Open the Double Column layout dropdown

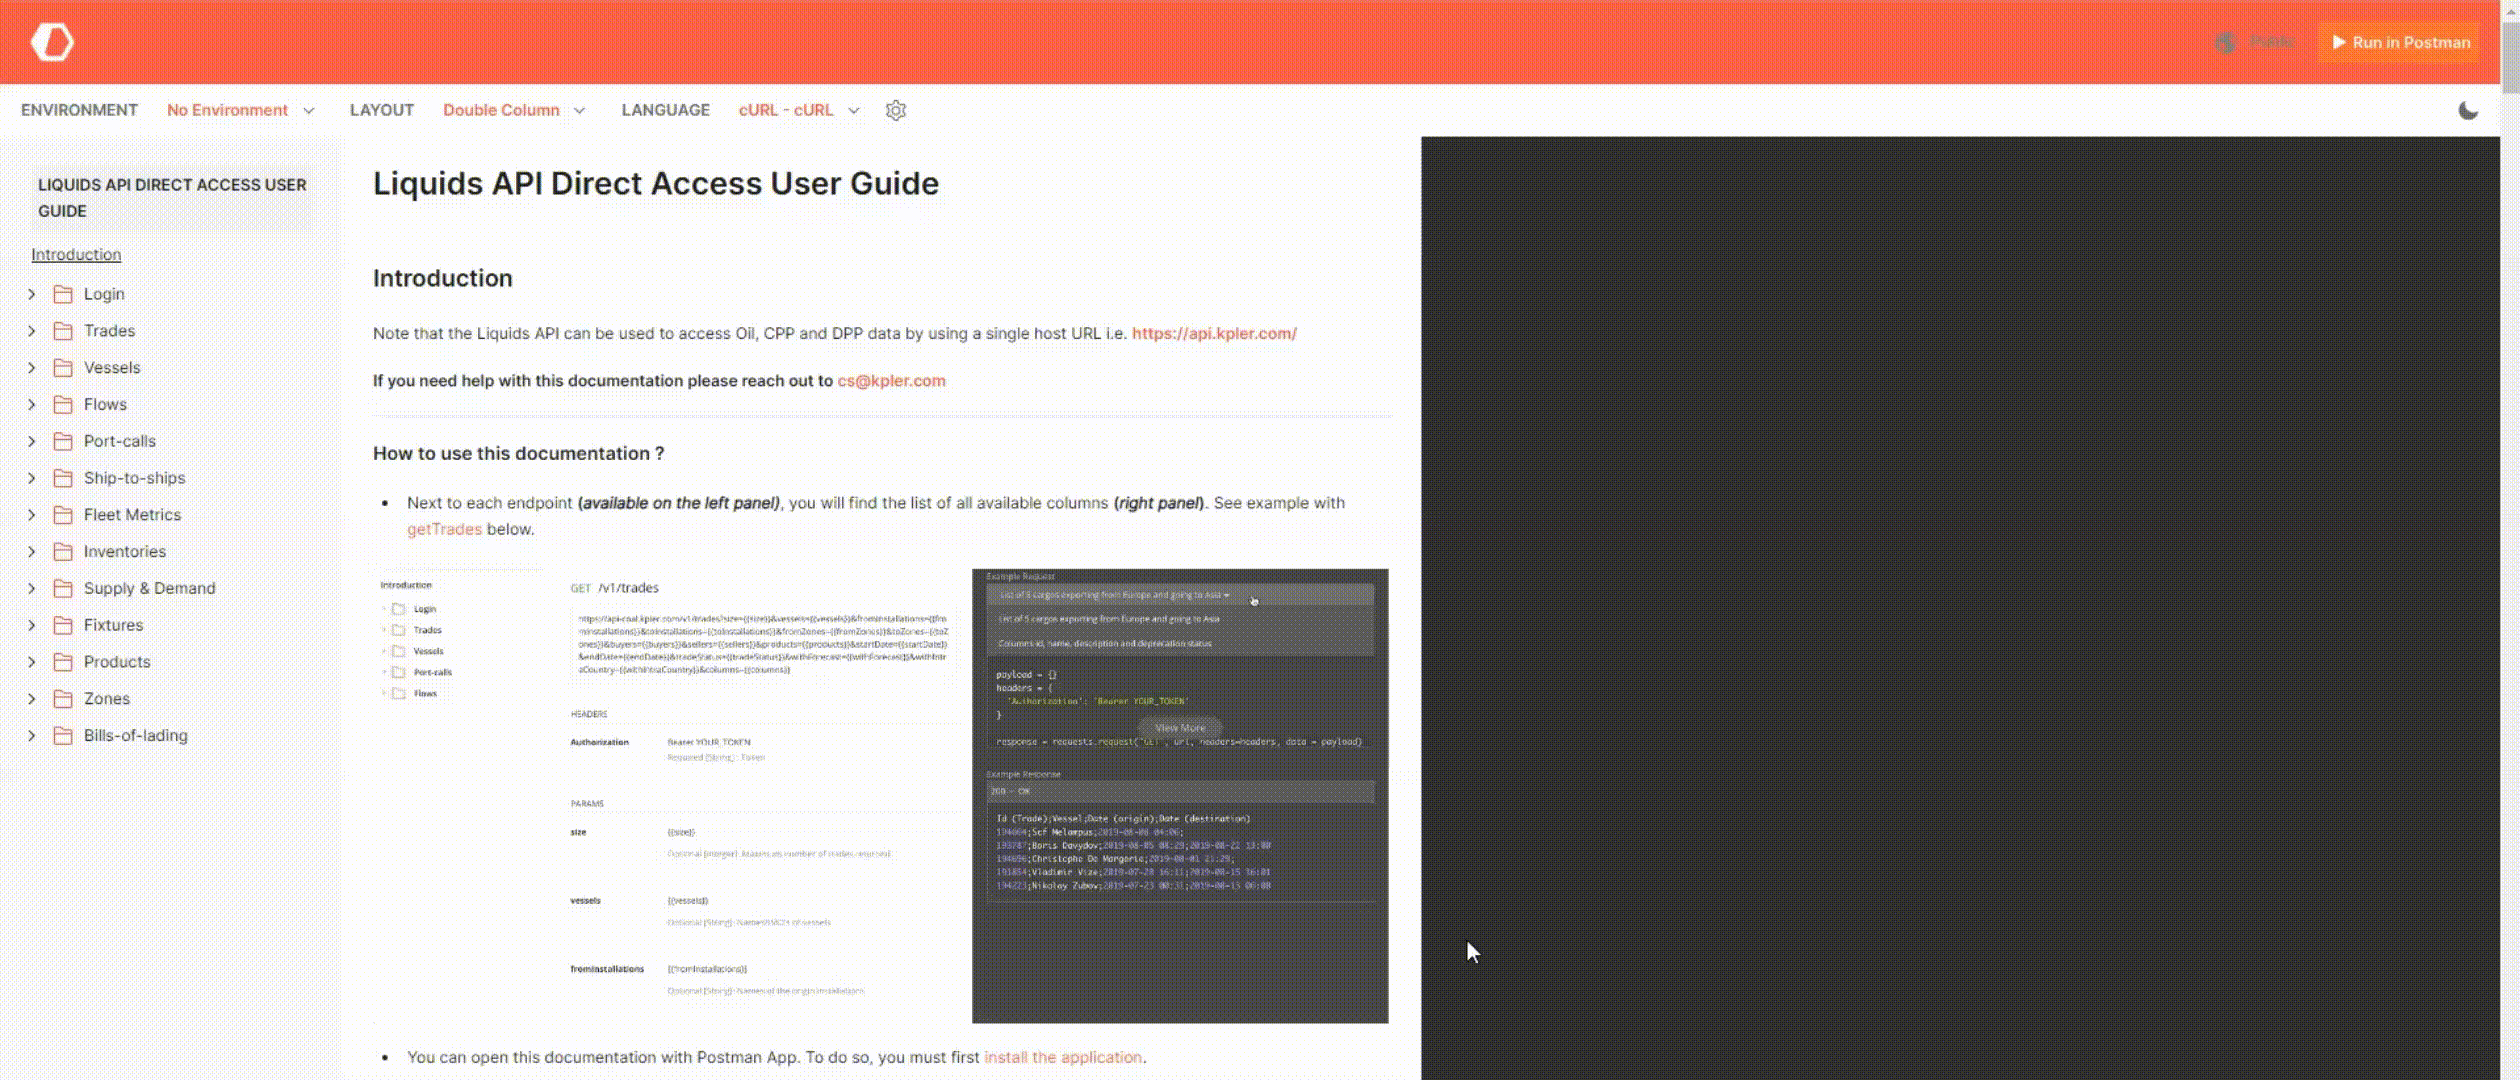514,110
